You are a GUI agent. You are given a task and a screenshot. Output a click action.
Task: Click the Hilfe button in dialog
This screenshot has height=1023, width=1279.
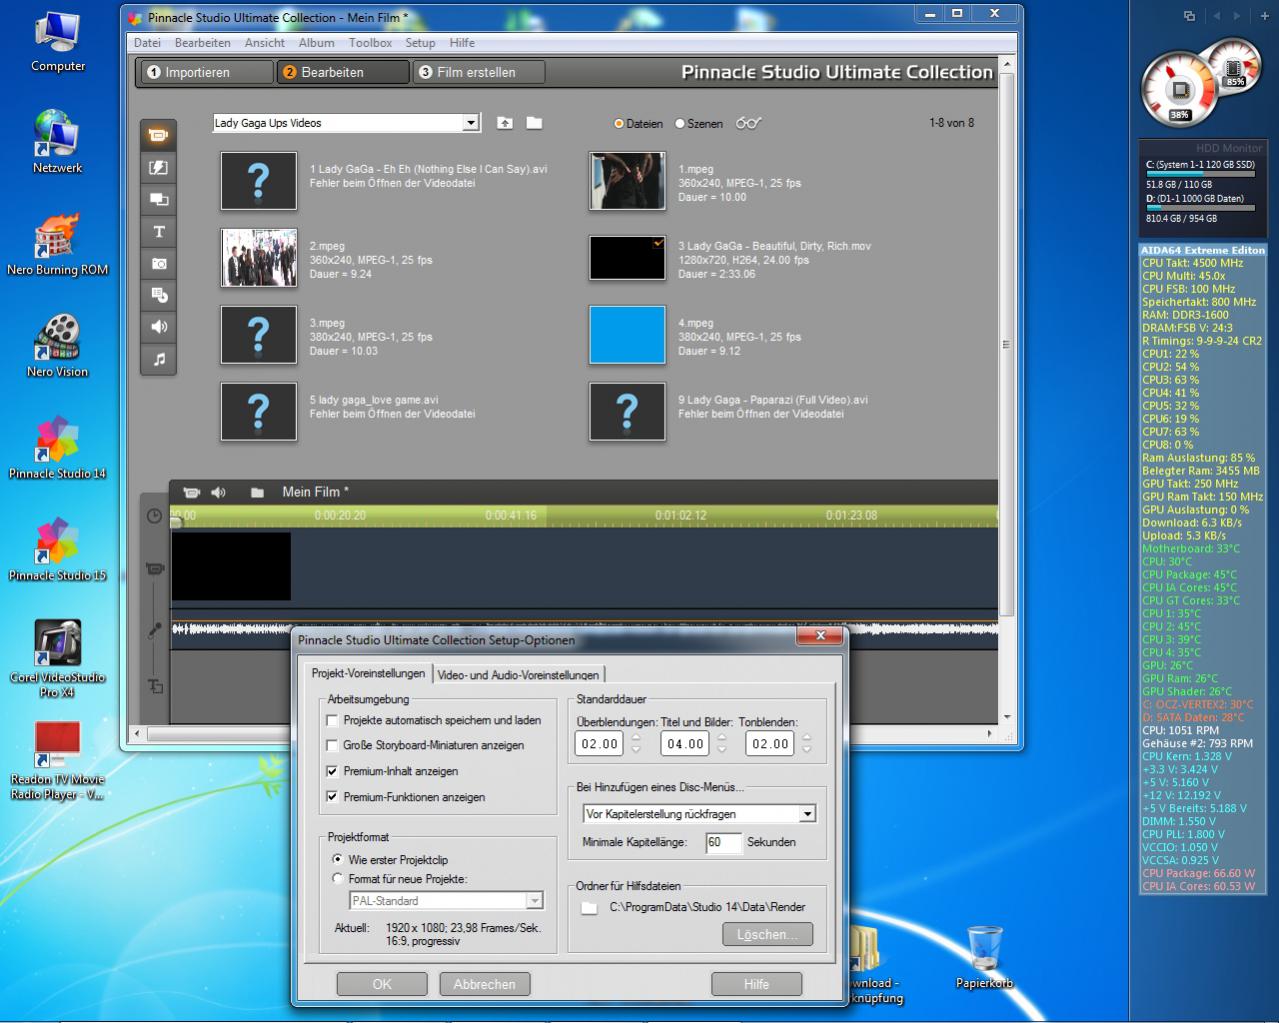click(756, 984)
